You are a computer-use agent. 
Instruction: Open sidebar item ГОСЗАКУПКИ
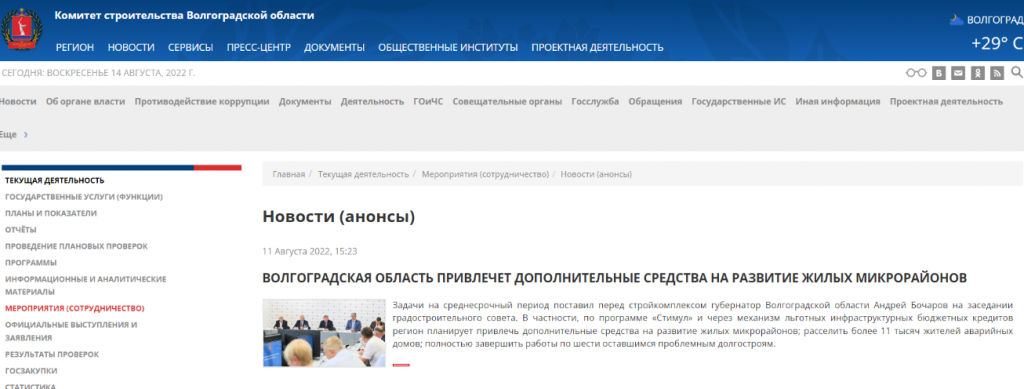pyautogui.click(x=31, y=371)
